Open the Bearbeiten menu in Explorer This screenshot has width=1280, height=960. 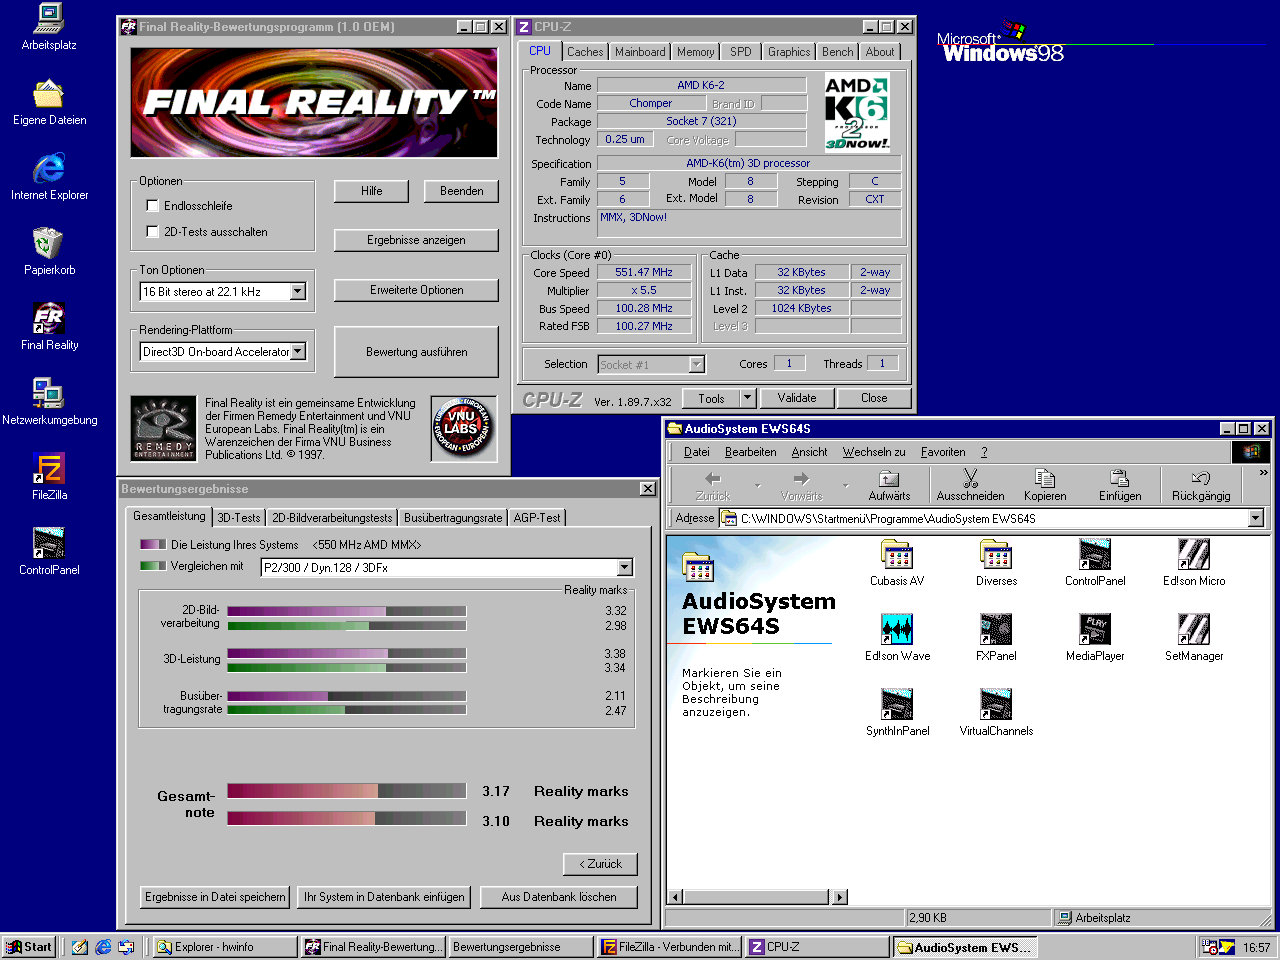[x=750, y=452]
